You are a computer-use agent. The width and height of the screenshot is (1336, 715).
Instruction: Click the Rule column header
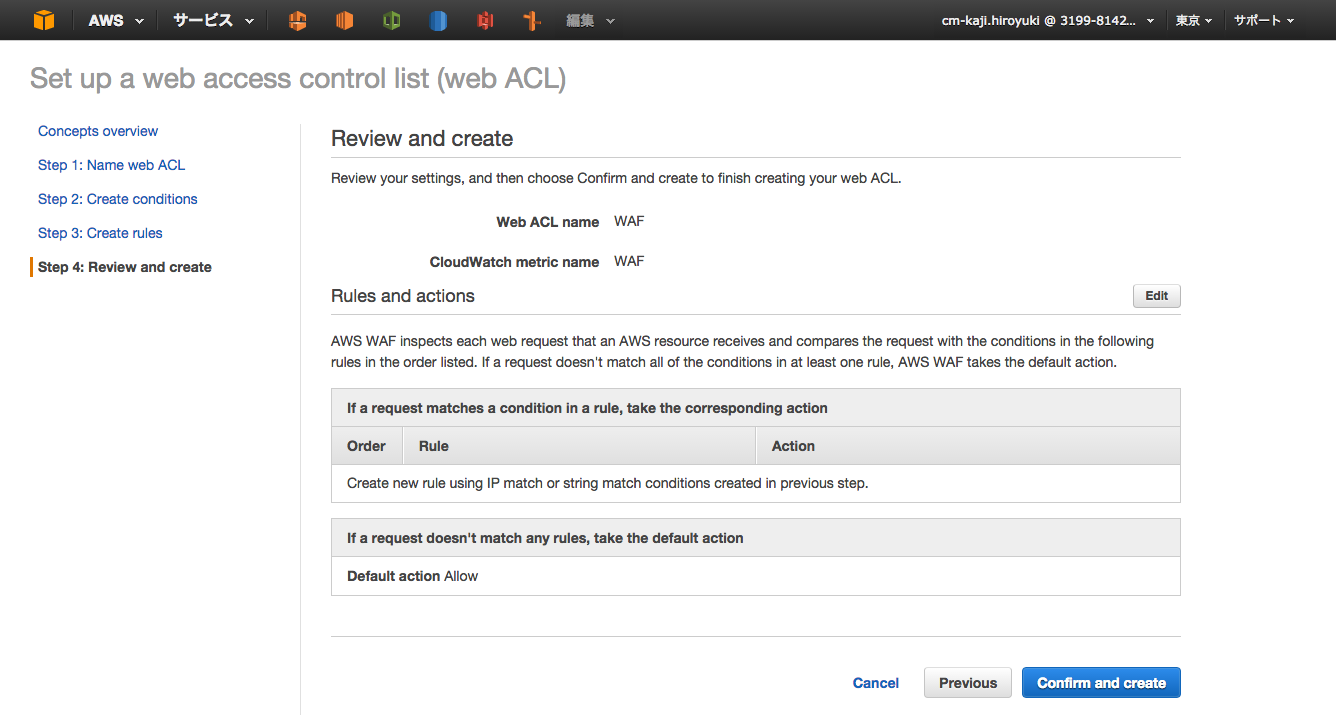click(579, 446)
